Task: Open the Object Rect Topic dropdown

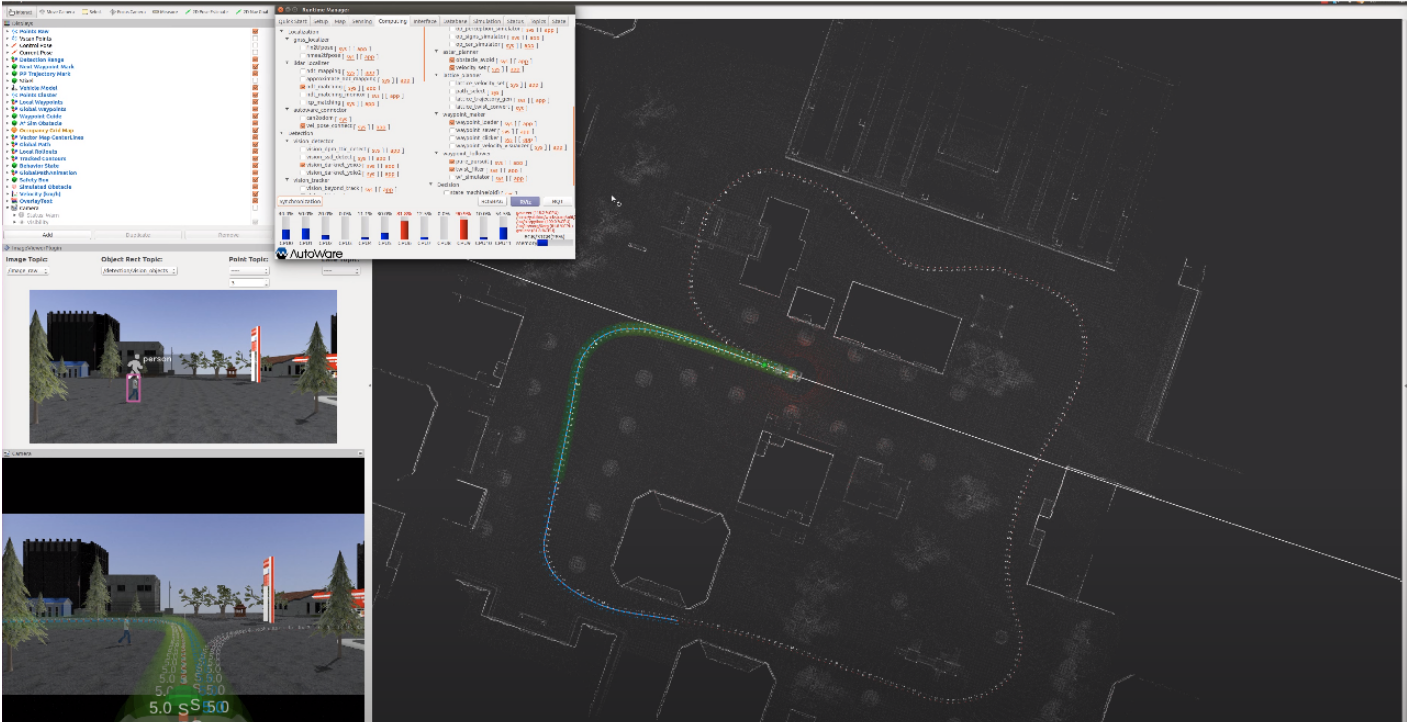Action: tap(139, 271)
